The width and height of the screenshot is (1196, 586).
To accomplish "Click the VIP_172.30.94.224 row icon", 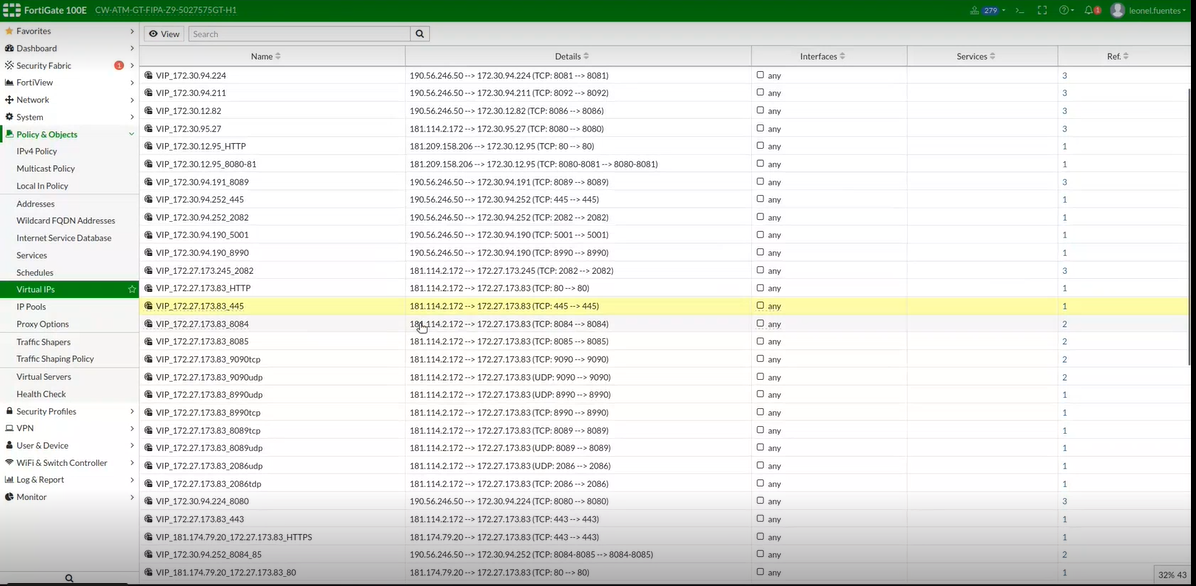I will [148, 76].
